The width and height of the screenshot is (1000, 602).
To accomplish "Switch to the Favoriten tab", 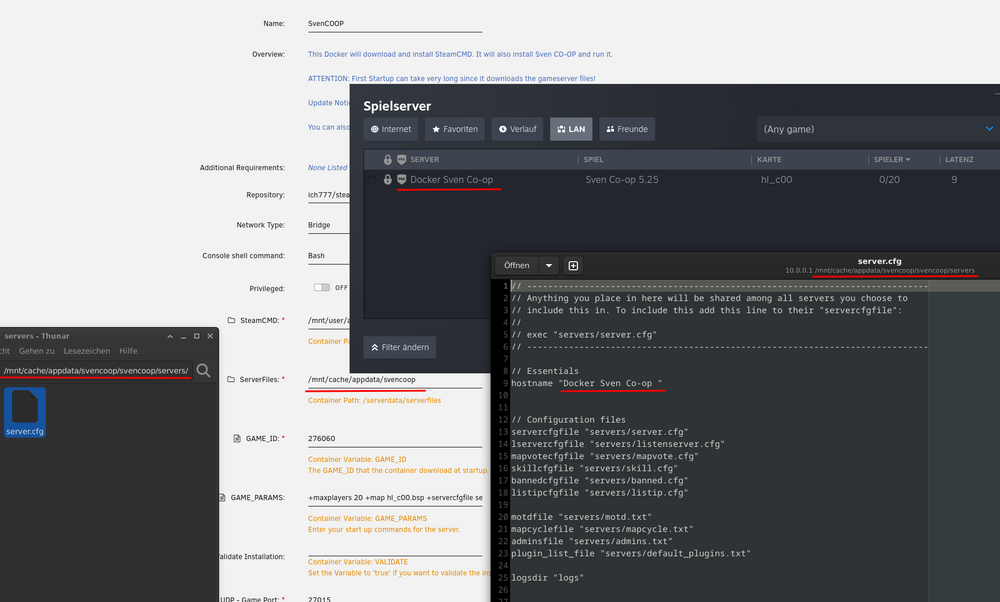I will 455,129.
